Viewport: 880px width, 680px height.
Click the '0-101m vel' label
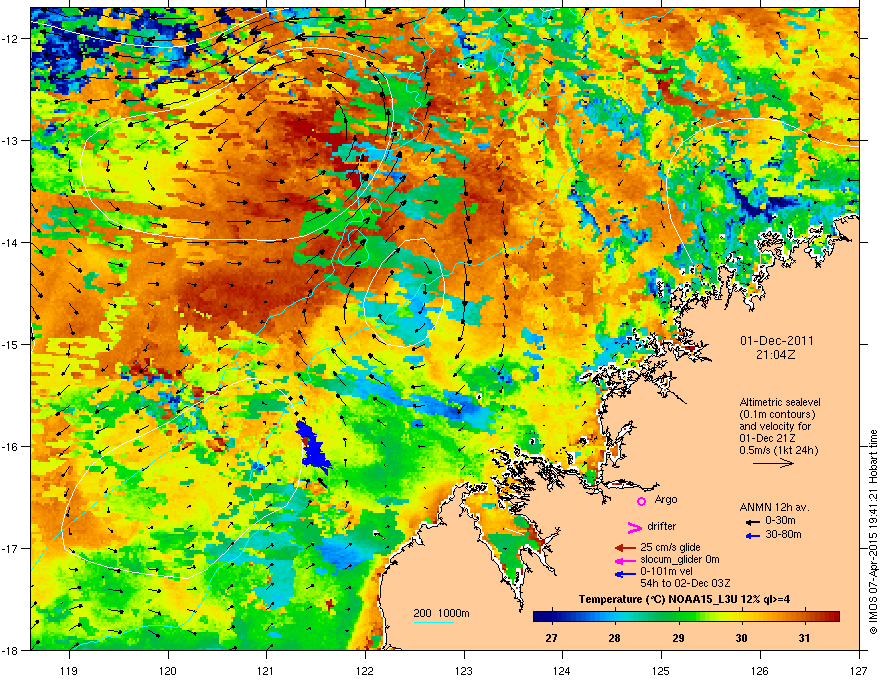pyautogui.click(x=666, y=572)
